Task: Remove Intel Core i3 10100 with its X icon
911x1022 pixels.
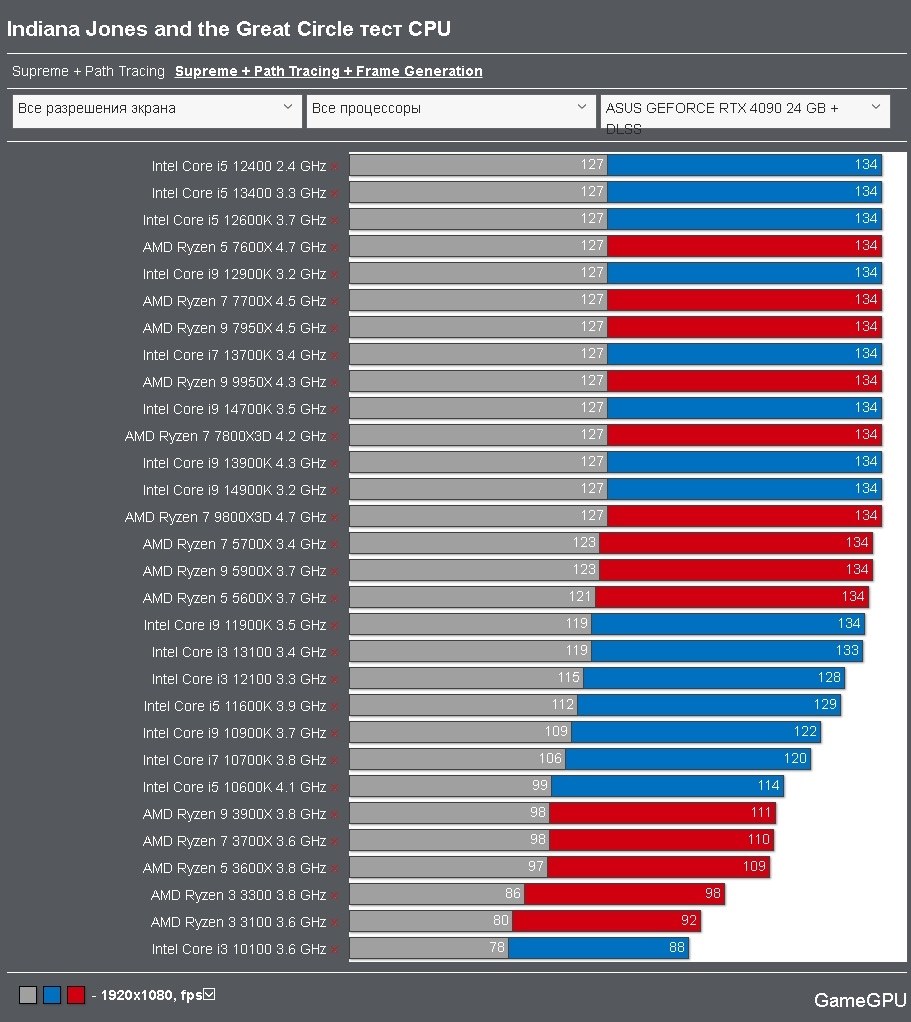Action: click(335, 949)
